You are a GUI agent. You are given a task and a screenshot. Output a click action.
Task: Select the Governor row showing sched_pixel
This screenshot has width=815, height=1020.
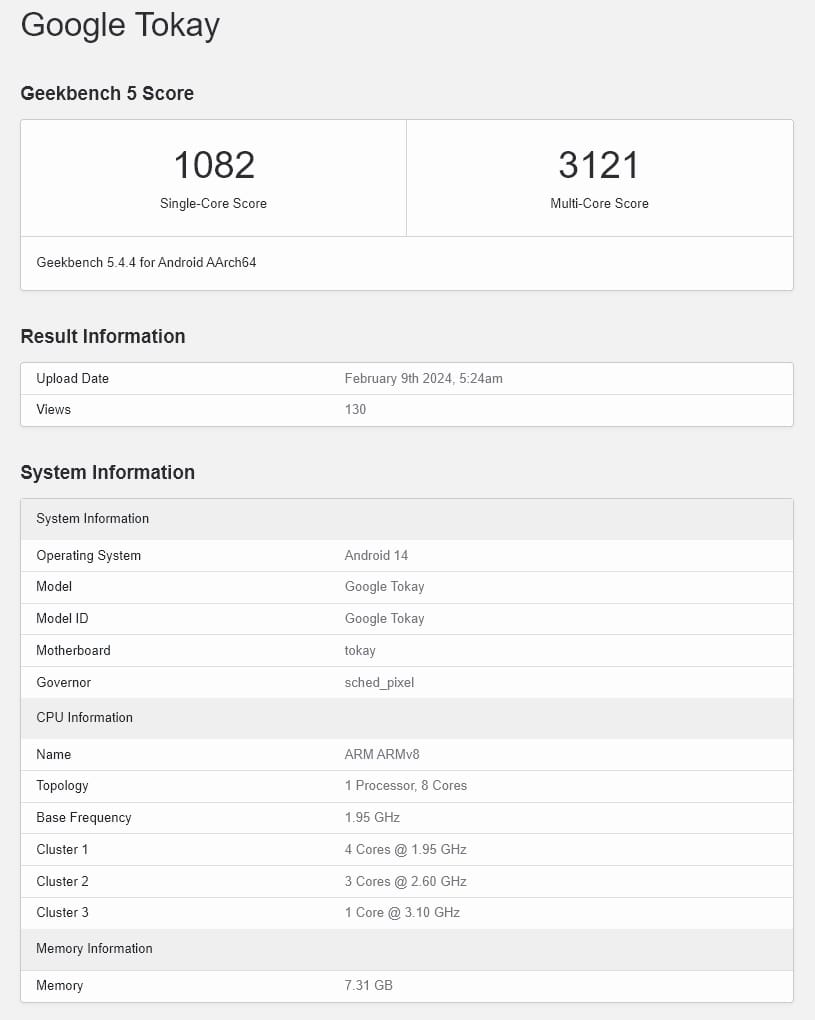[x=379, y=682]
